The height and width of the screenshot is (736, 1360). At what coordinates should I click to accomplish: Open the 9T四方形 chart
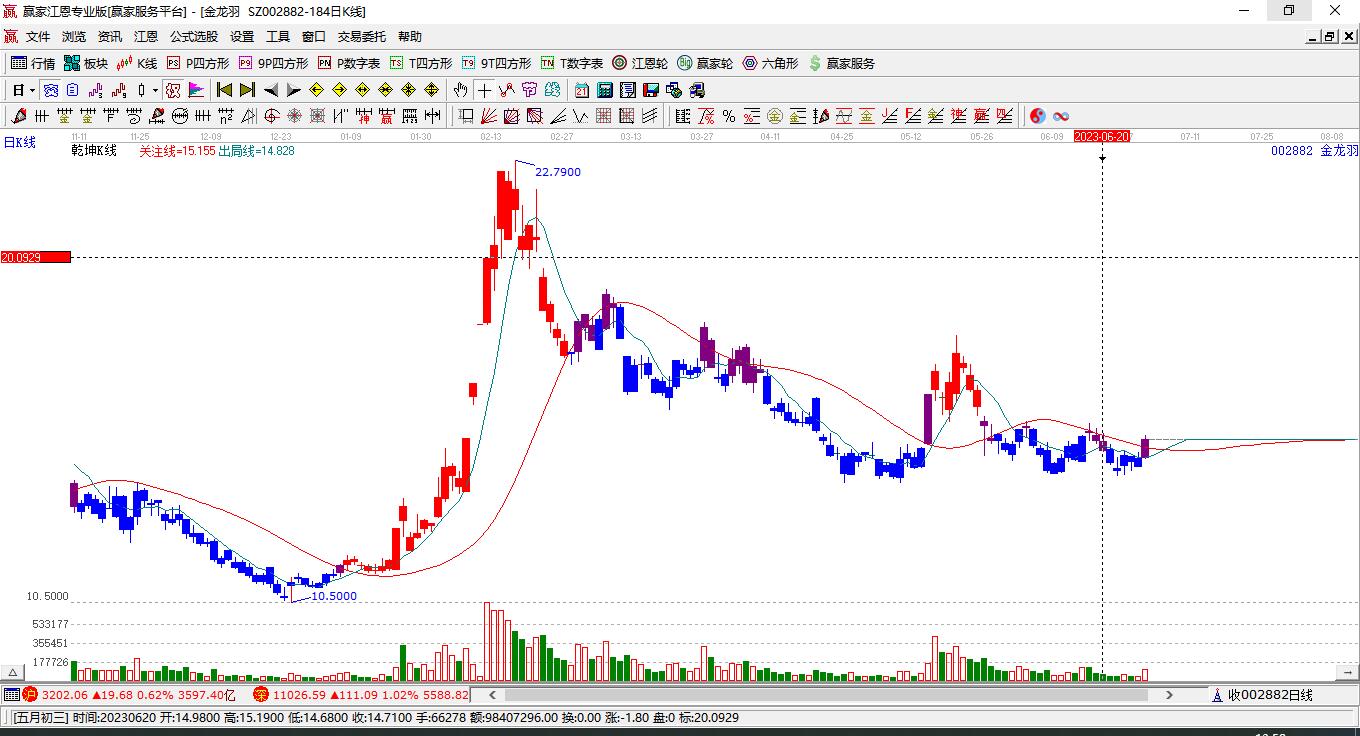tap(496, 63)
